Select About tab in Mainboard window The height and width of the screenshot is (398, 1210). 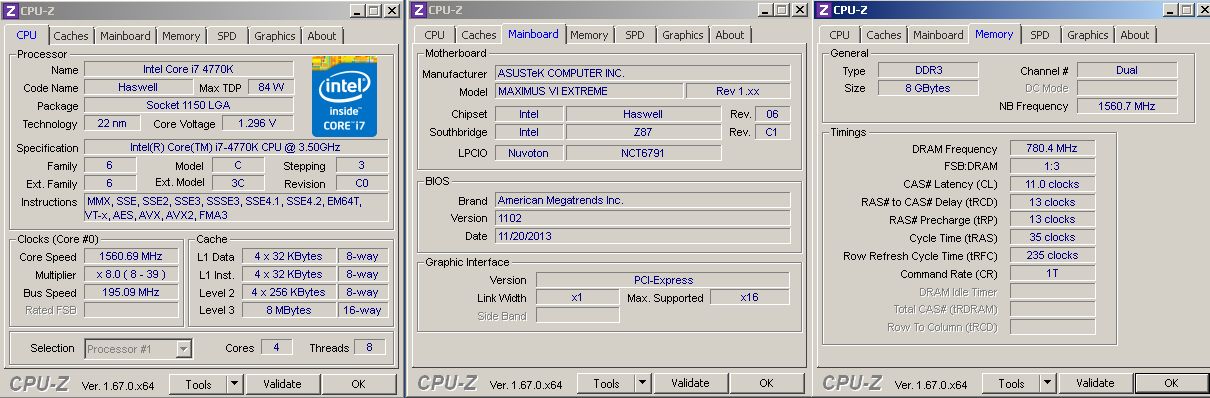(x=730, y=35)
